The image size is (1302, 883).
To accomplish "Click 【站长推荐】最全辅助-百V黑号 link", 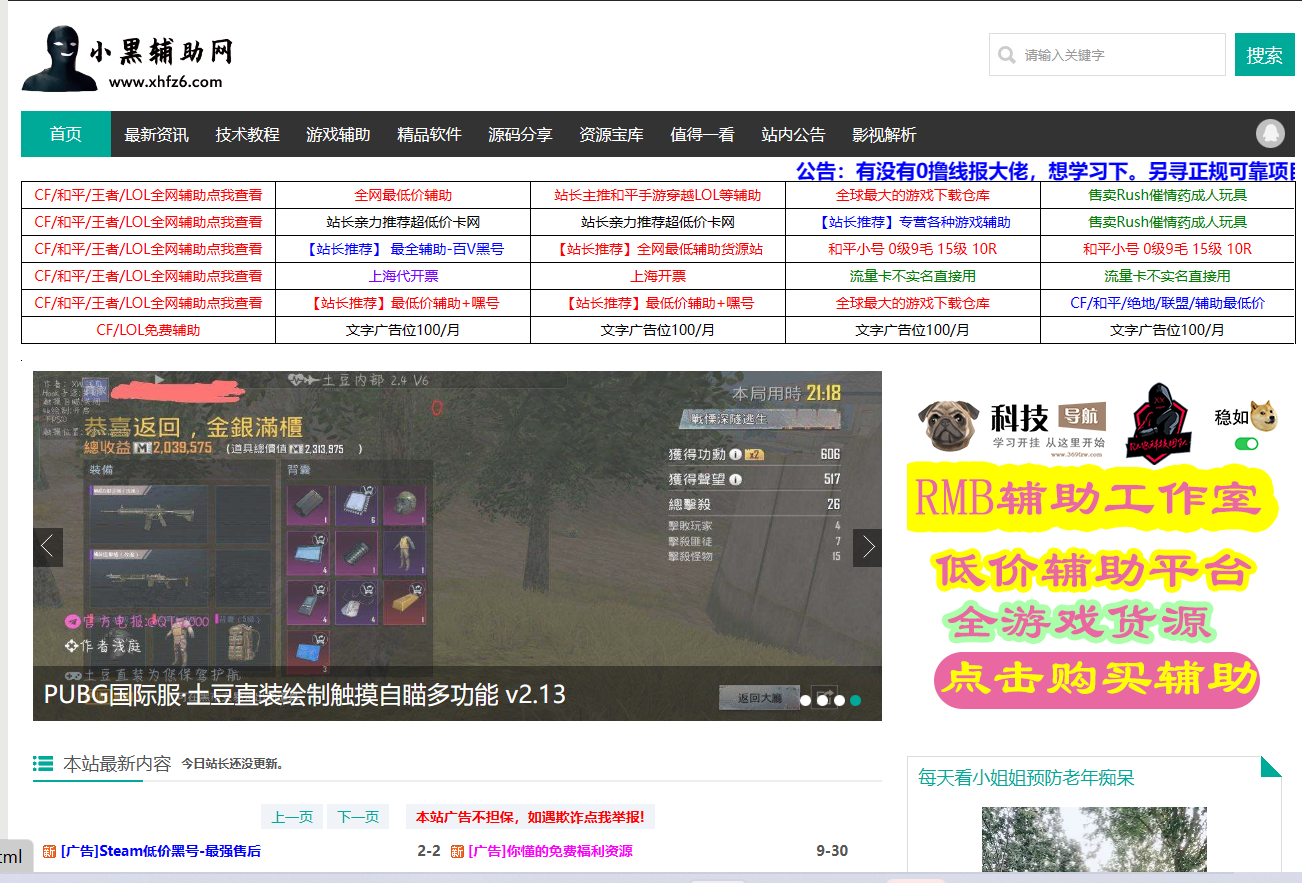I will pos(403,249).
